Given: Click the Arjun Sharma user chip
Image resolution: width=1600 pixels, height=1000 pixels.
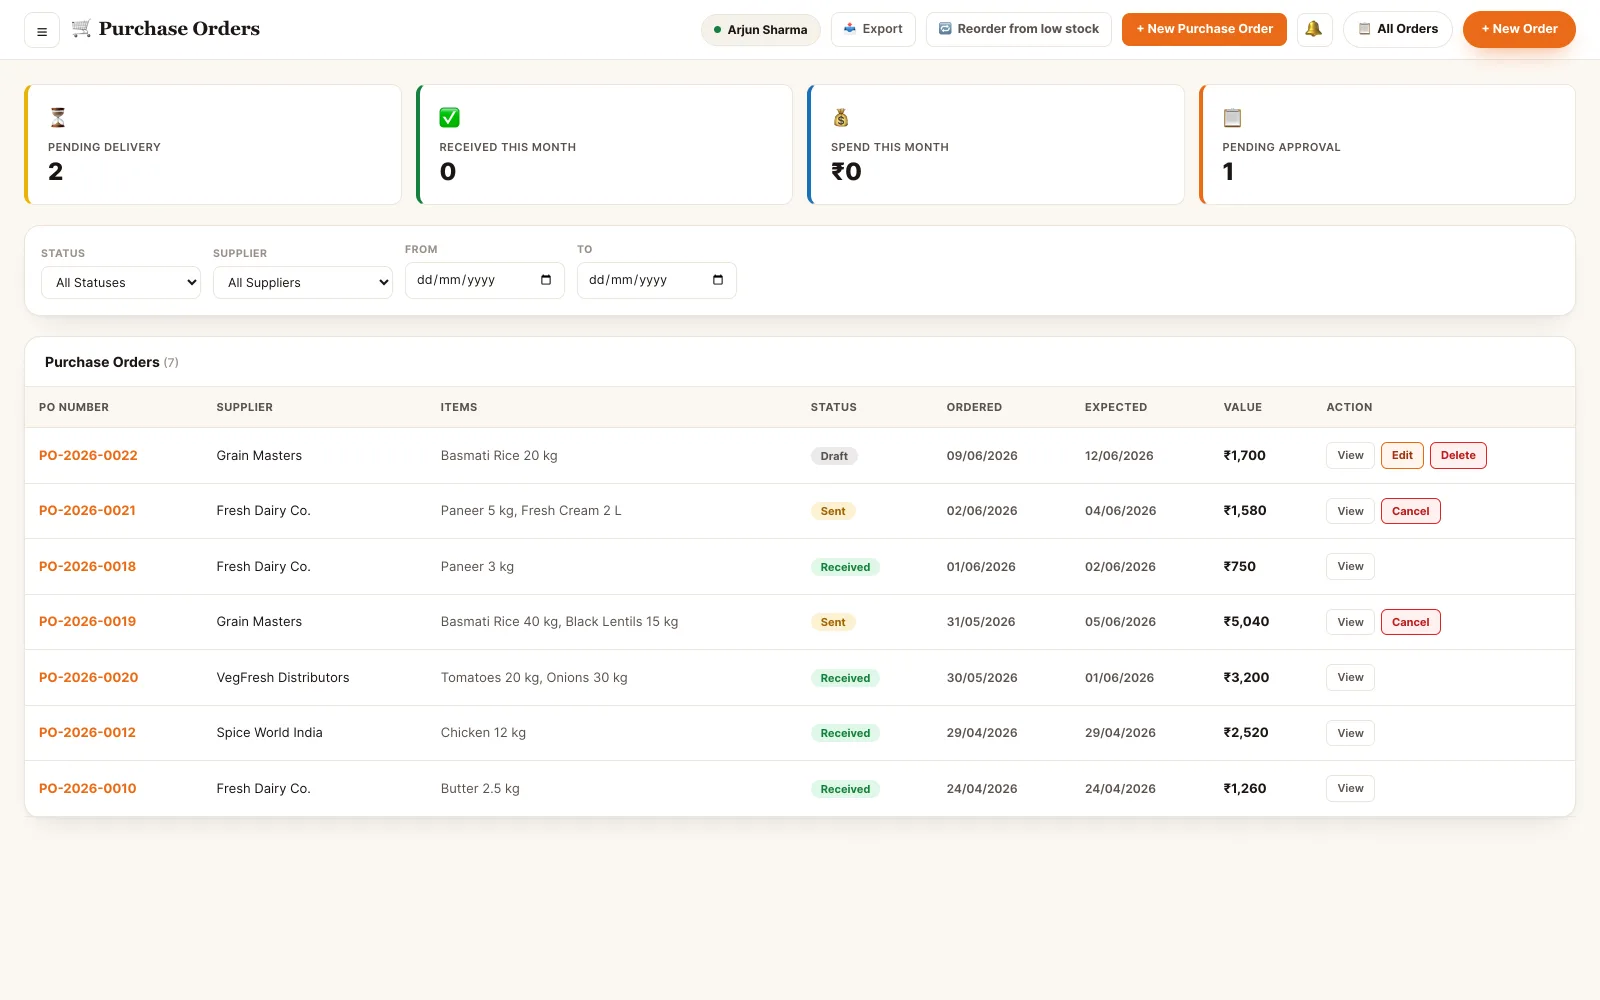Looking at the screenshot, I should [x=761, y=30].
